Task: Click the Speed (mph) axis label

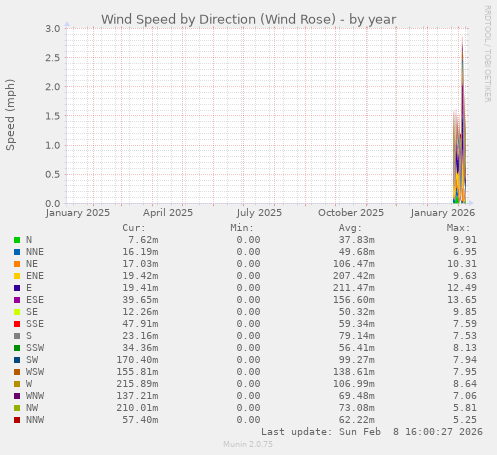Action: (x=10, y=115)
